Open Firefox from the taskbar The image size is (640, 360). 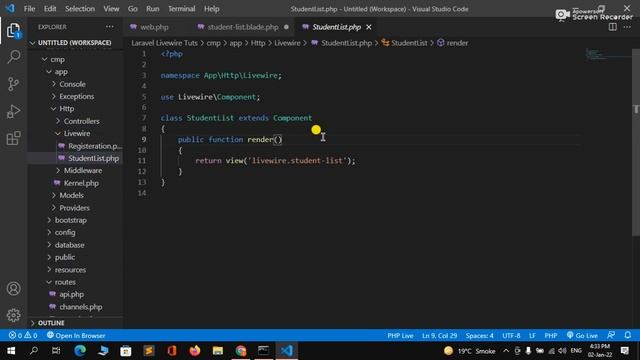pyautogui.click(x=195, y=351)
